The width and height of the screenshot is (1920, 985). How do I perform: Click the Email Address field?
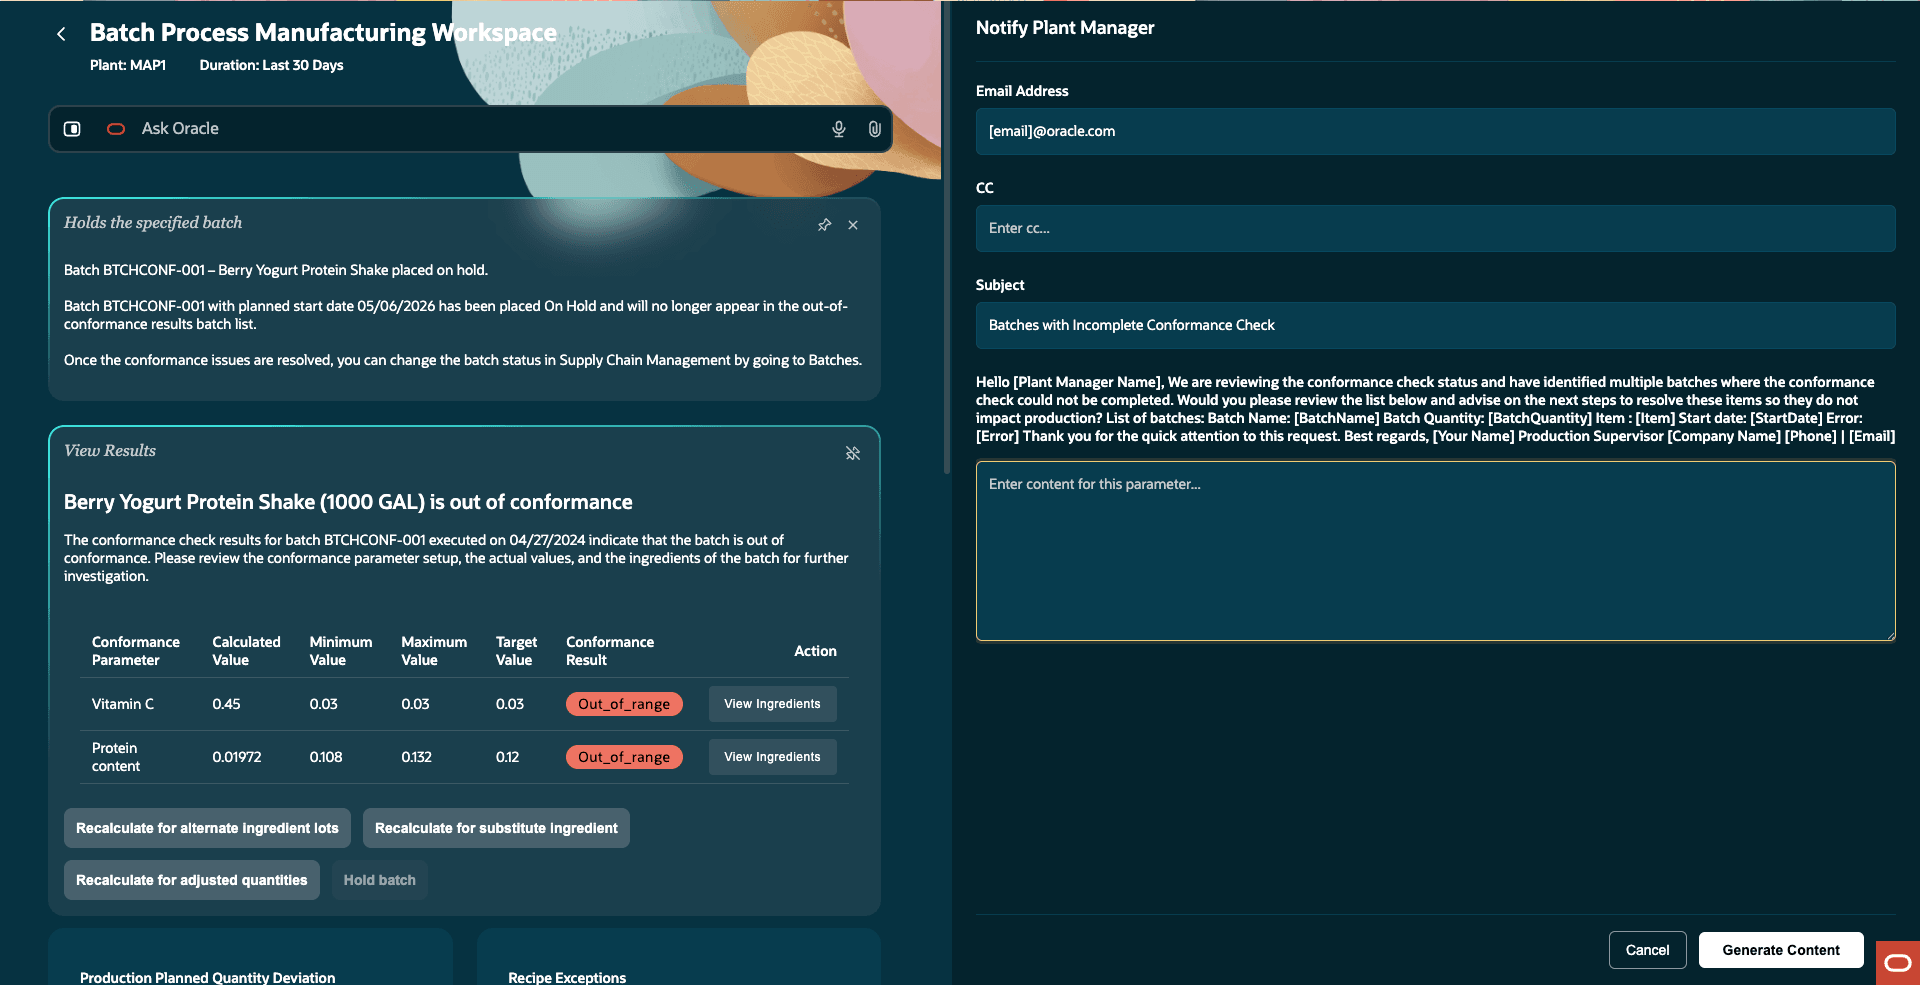point(1435,131)
